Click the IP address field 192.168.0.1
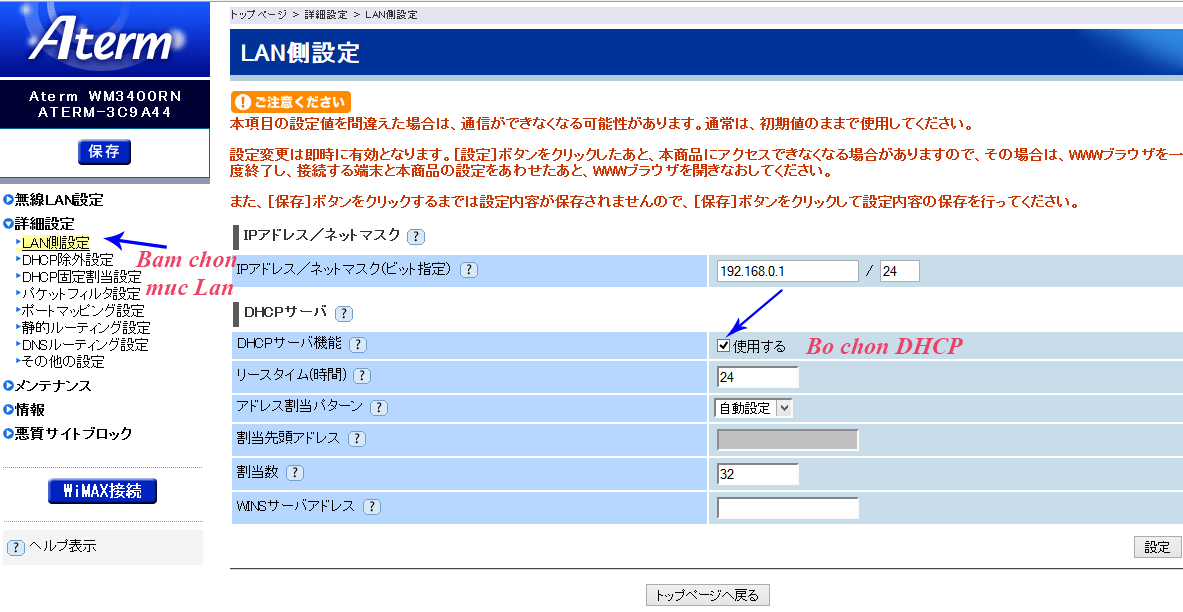1183x612 pixels. tap(787, 272)
